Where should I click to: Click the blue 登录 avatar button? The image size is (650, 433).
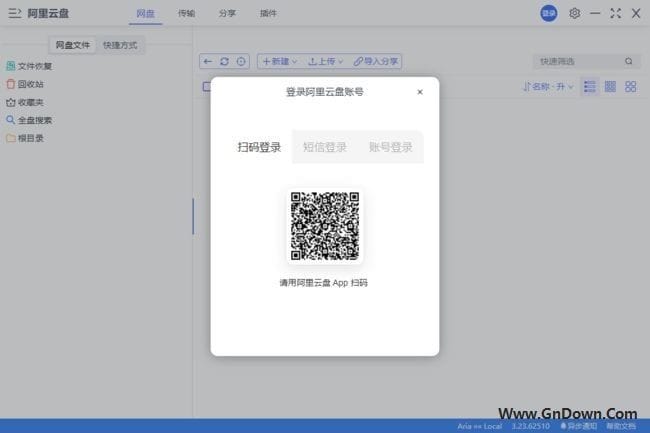point(548,13)
